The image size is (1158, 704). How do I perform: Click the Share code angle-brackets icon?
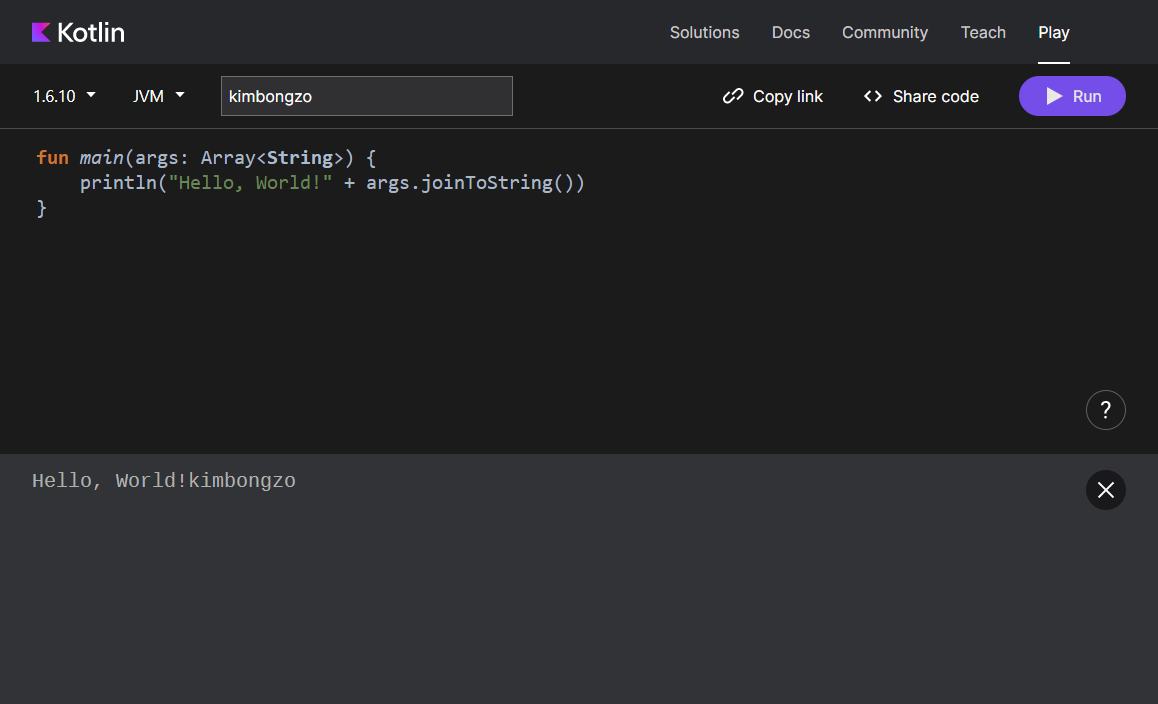pyautogui.click(x=871, y=96)
